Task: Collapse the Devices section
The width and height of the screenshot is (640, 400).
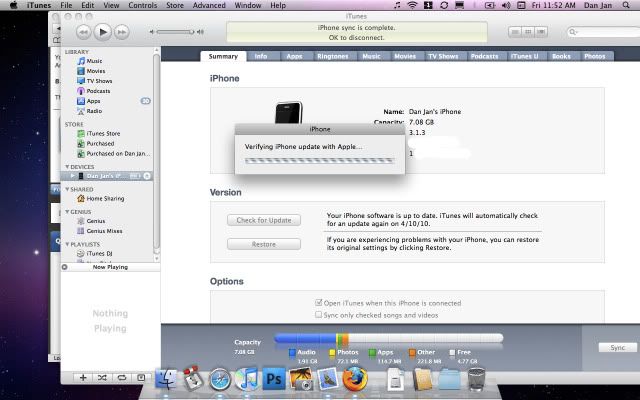Action: (x=67, y=167)
